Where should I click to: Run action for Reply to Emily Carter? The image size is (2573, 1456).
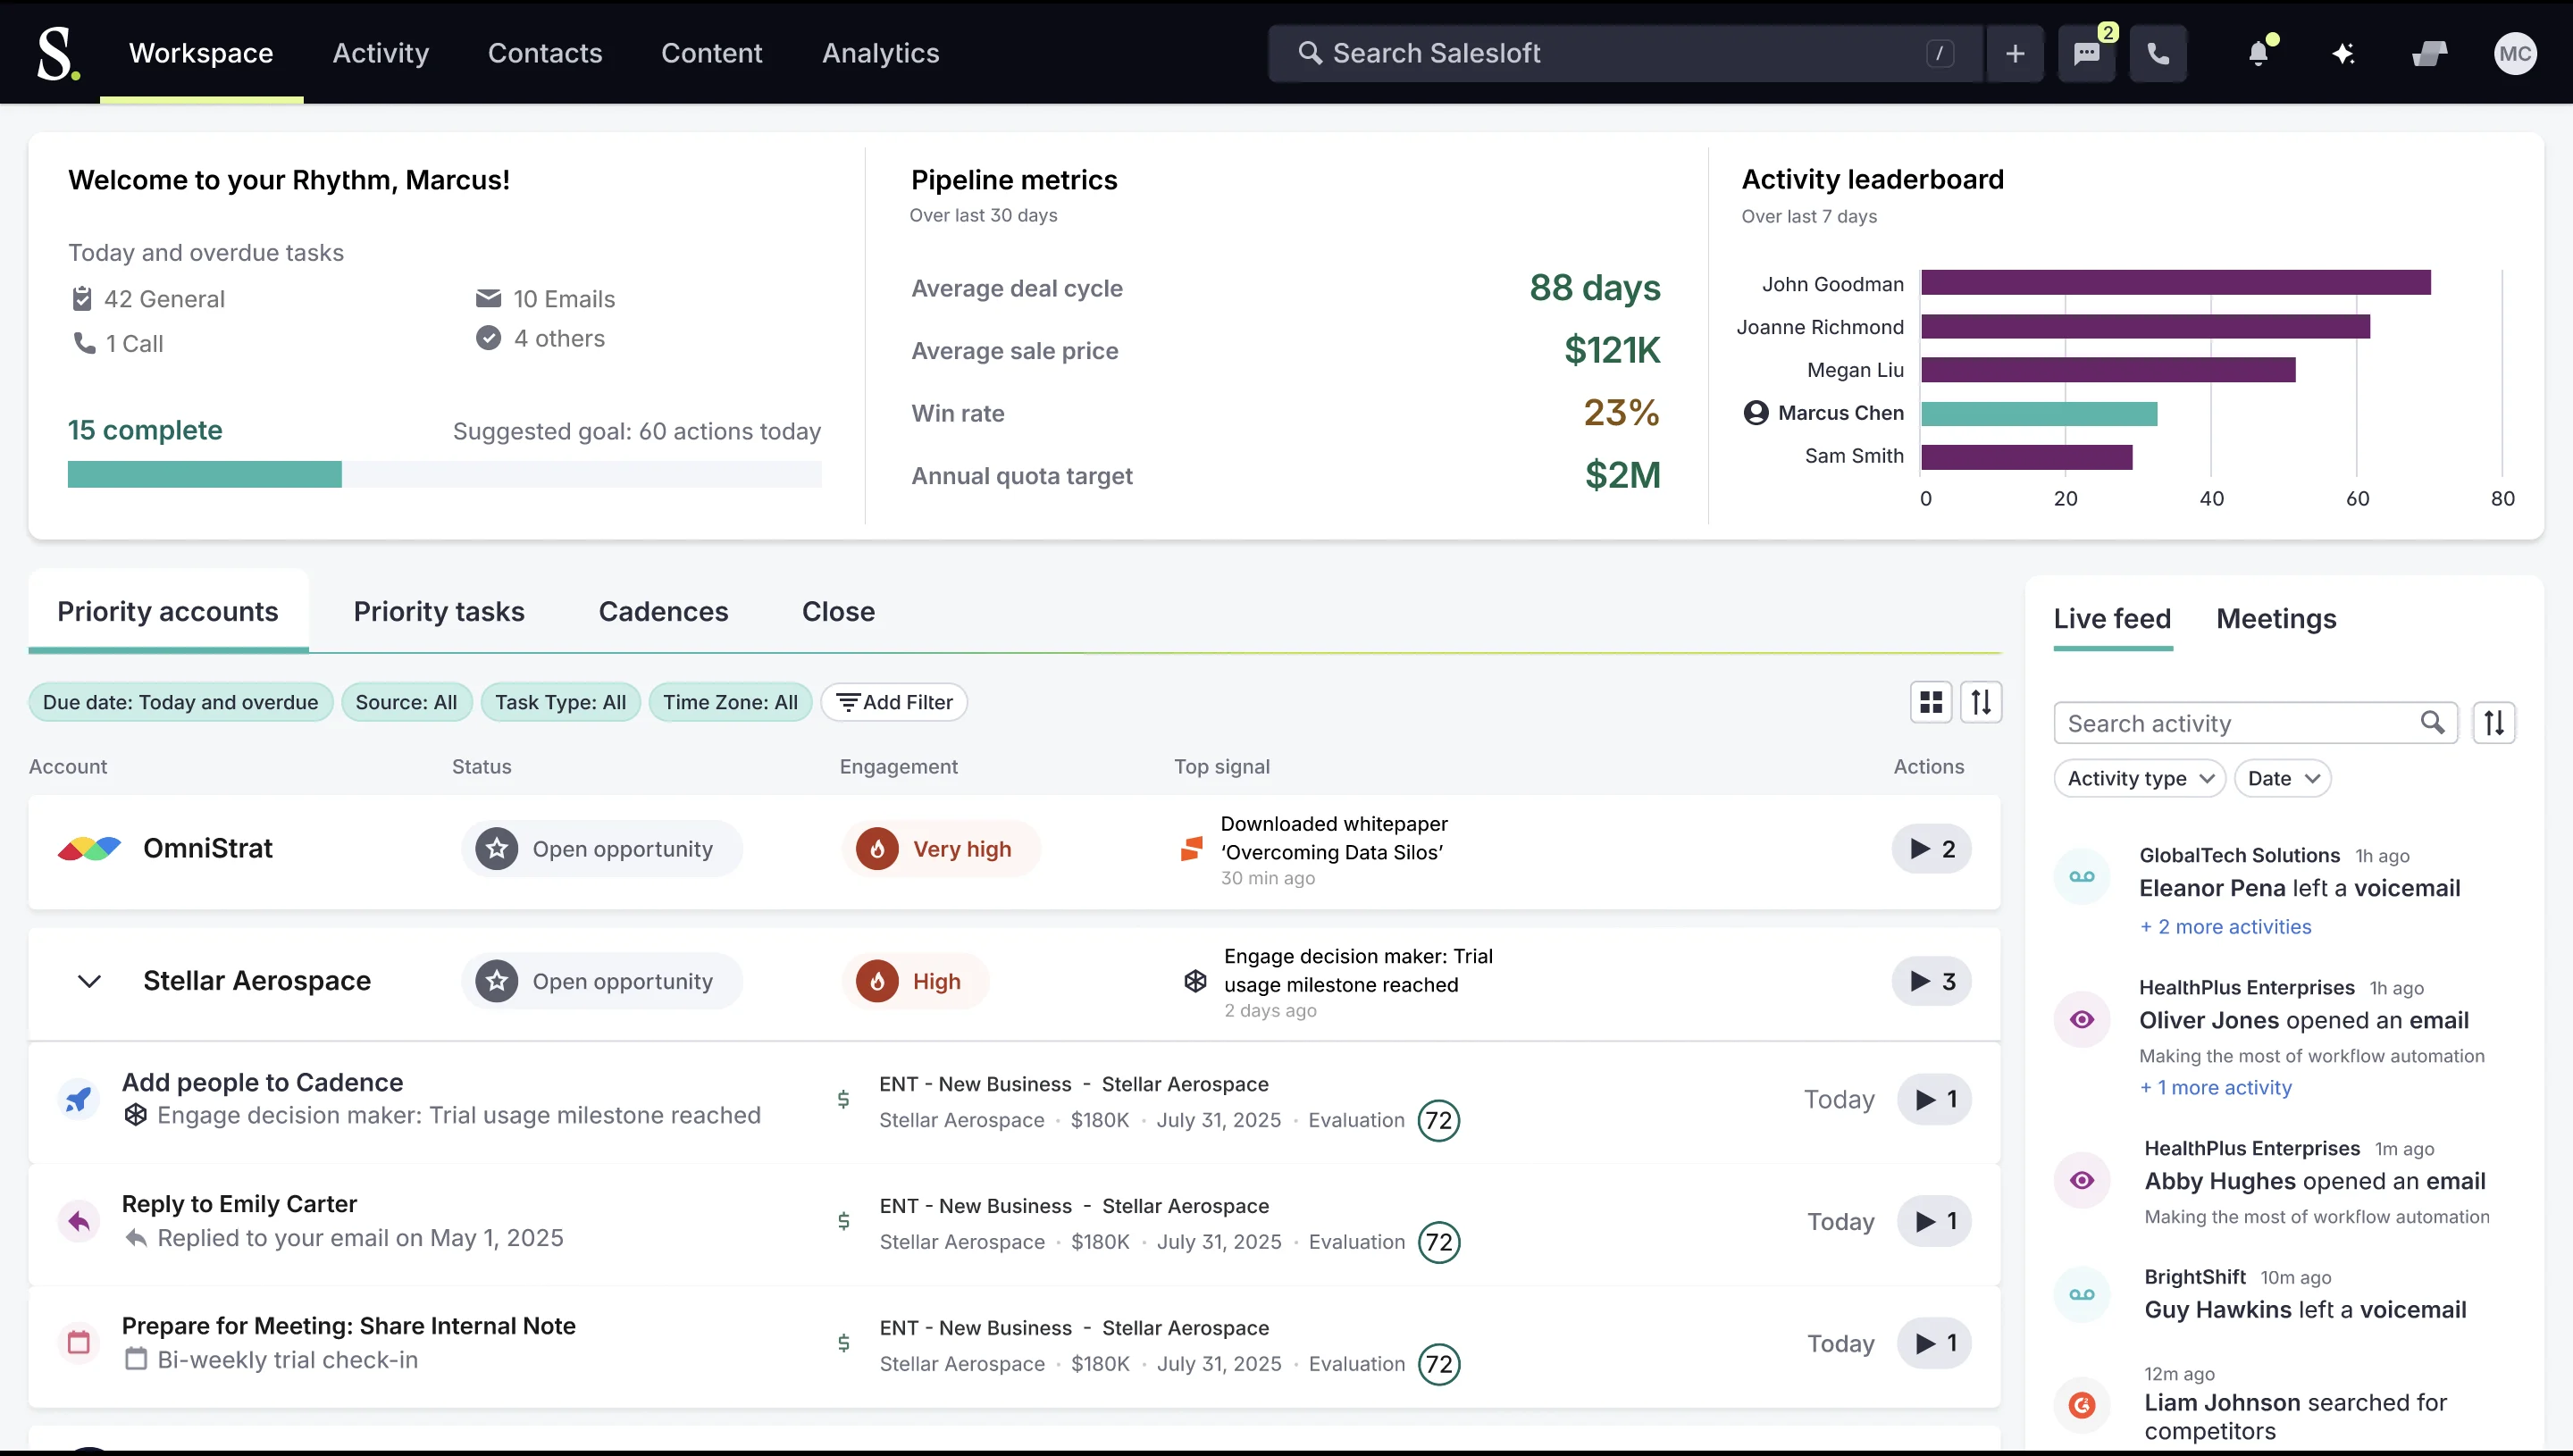tap(1935, 1221)
